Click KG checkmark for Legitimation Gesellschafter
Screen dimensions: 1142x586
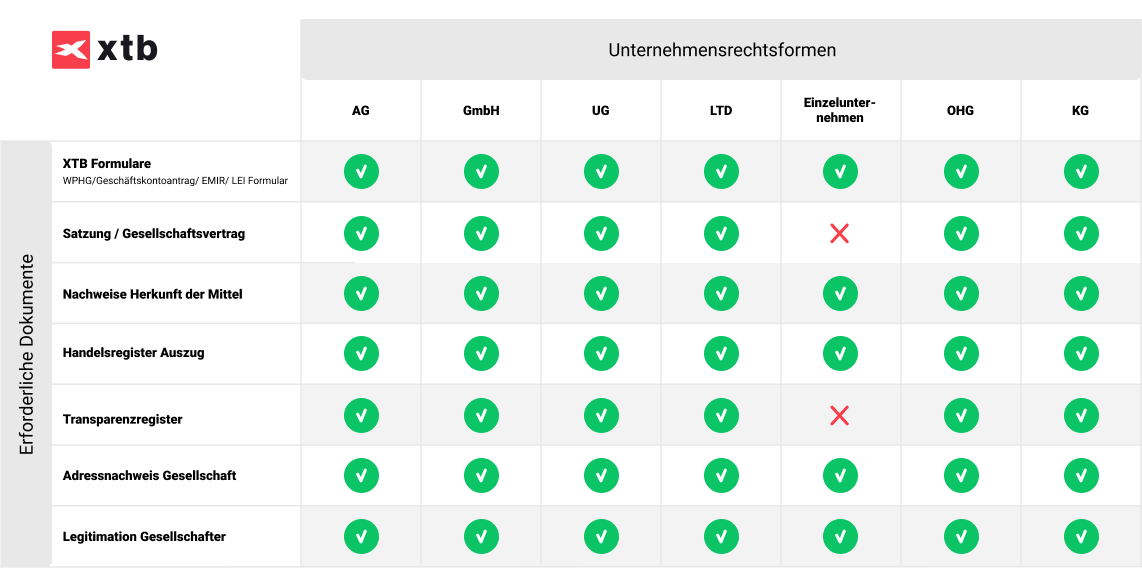[x=1082, y=537]
